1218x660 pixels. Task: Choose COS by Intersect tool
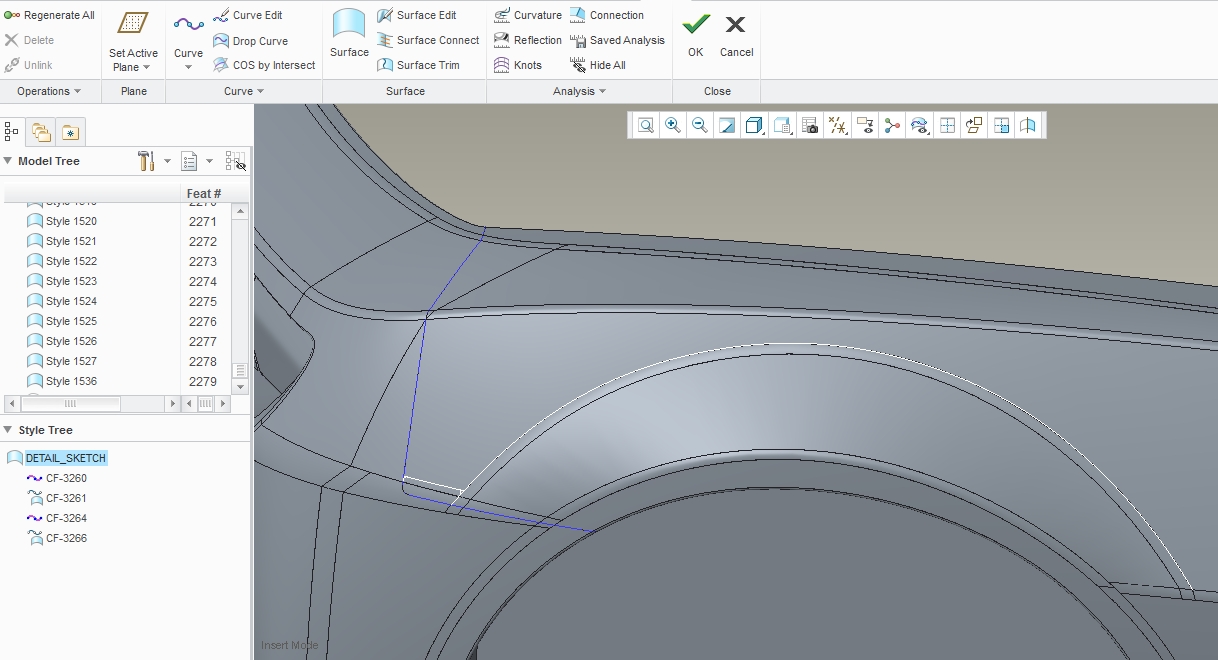(x=265, y=65)
